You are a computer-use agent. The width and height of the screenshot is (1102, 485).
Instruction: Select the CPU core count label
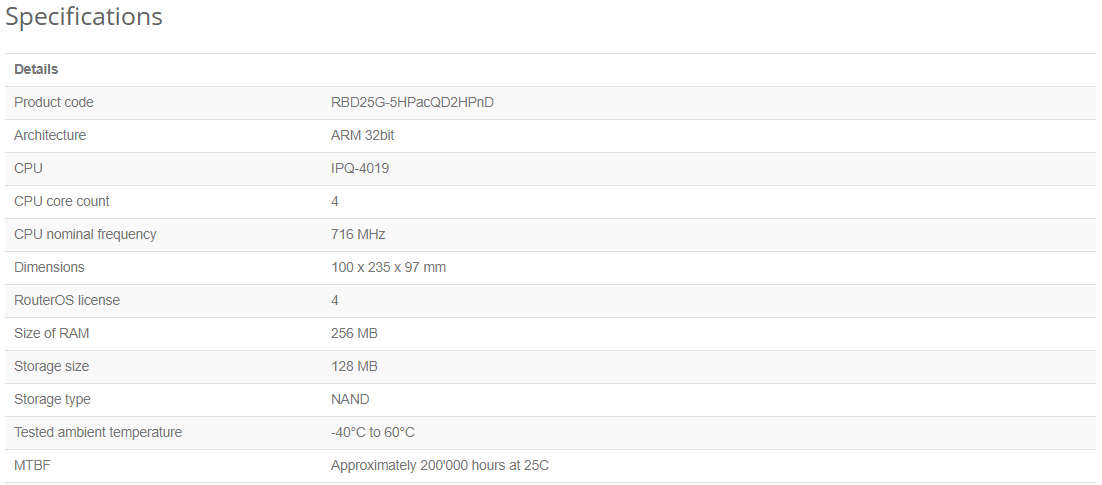click(62, 202)
